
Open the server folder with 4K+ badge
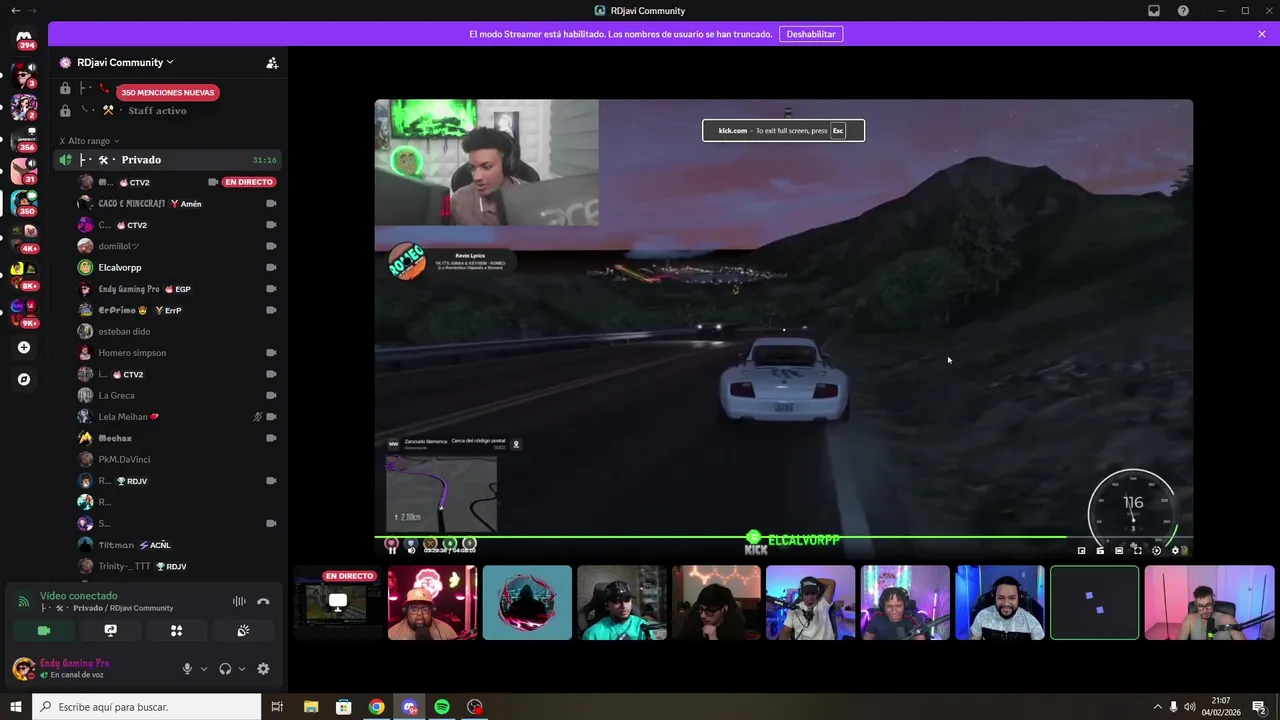24,237
